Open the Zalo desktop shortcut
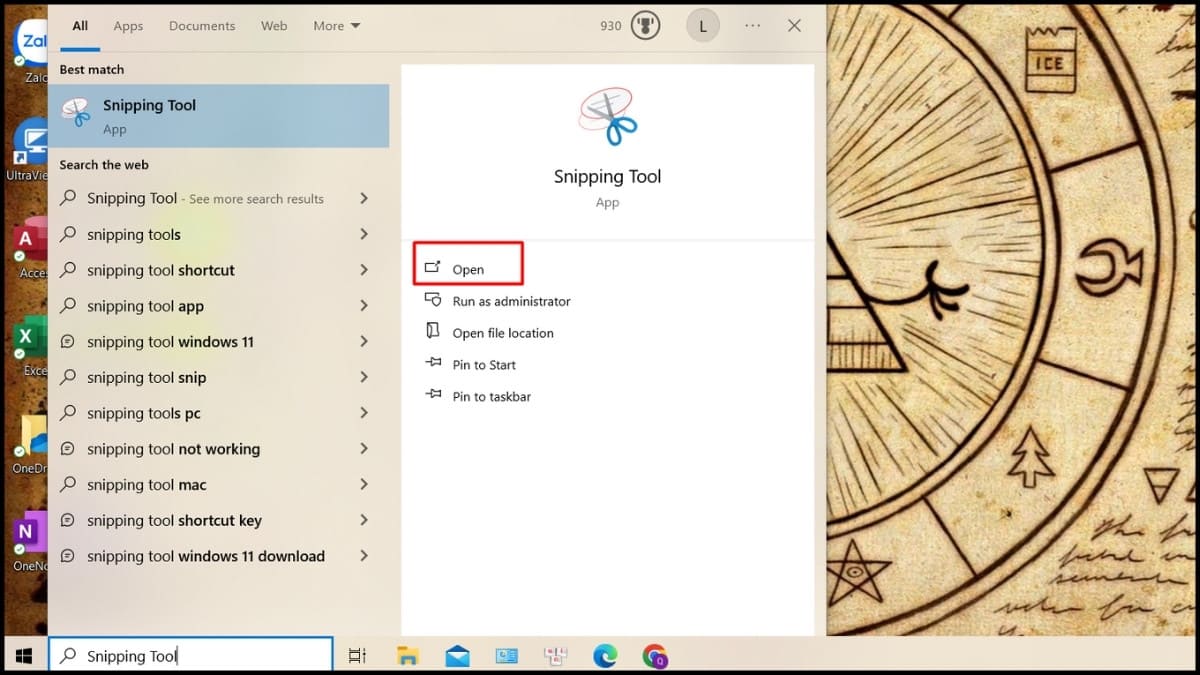Viewport: 1200px width, 675px height. coord(32,52)
